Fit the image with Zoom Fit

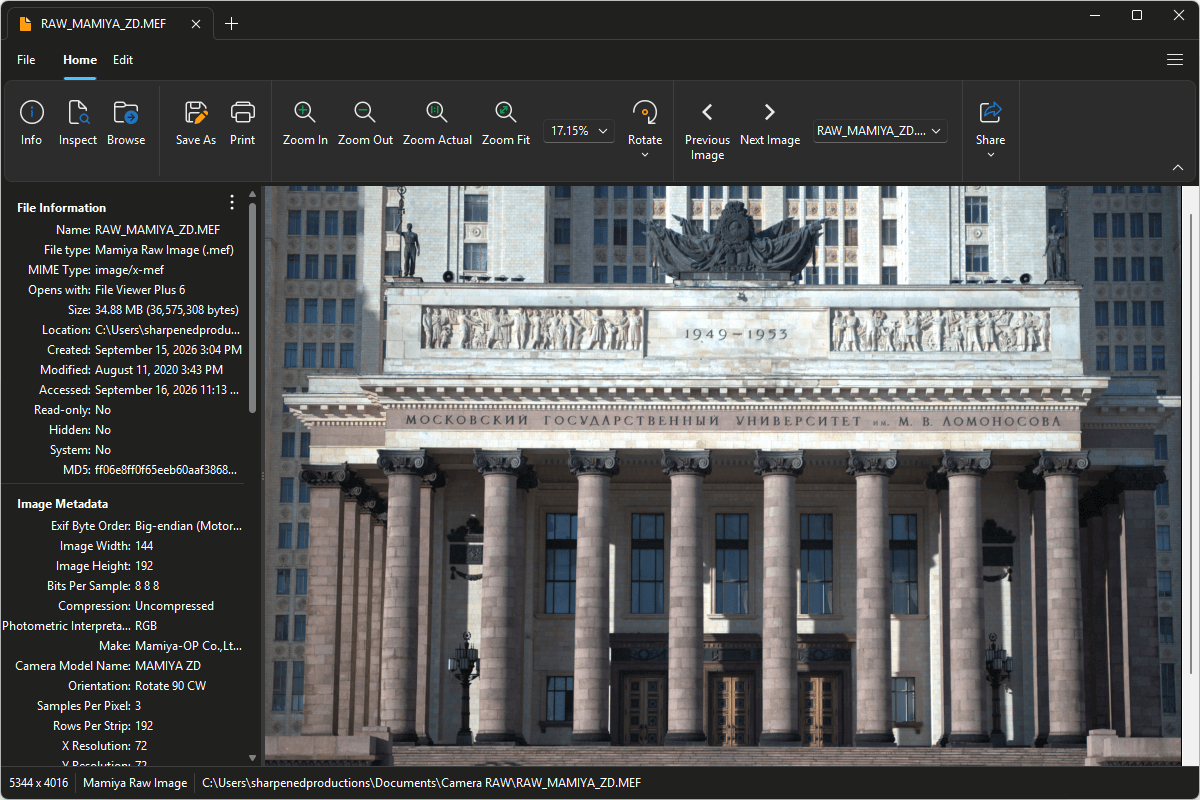[506, 123]
